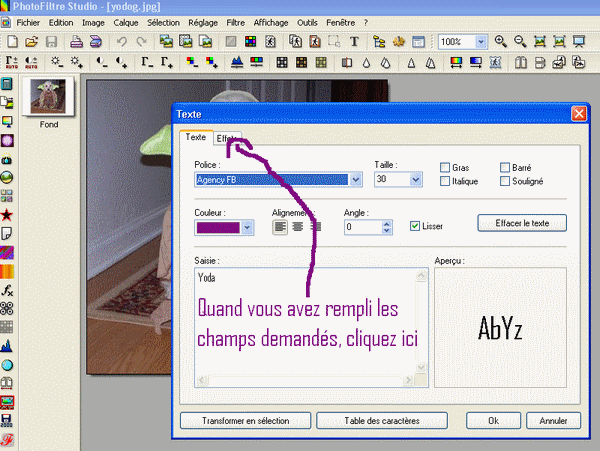Enable the Gras checkbox
This screenshot has height=451, width=600.
coord(445,168)
